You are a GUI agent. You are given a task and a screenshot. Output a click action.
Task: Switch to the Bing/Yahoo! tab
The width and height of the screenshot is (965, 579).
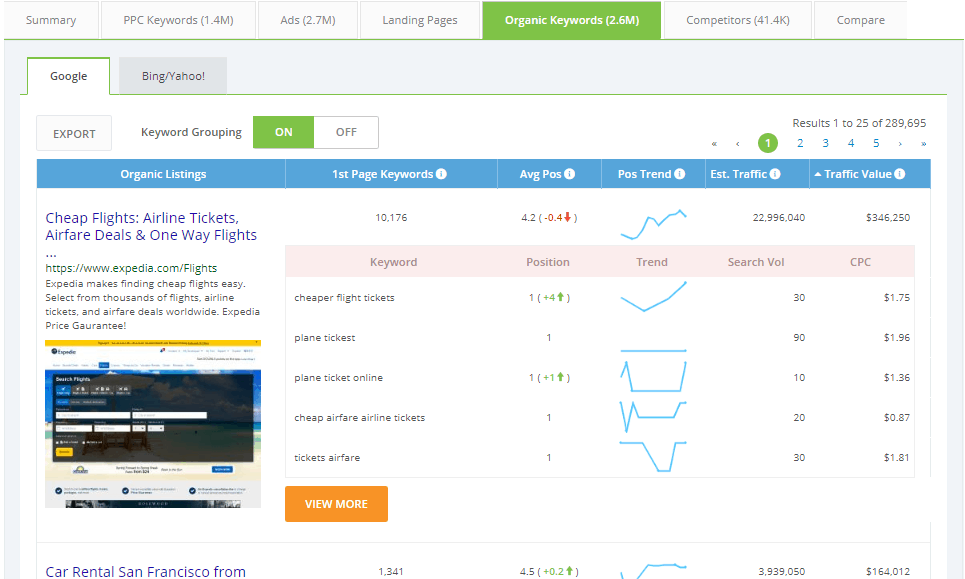(173, 76)
